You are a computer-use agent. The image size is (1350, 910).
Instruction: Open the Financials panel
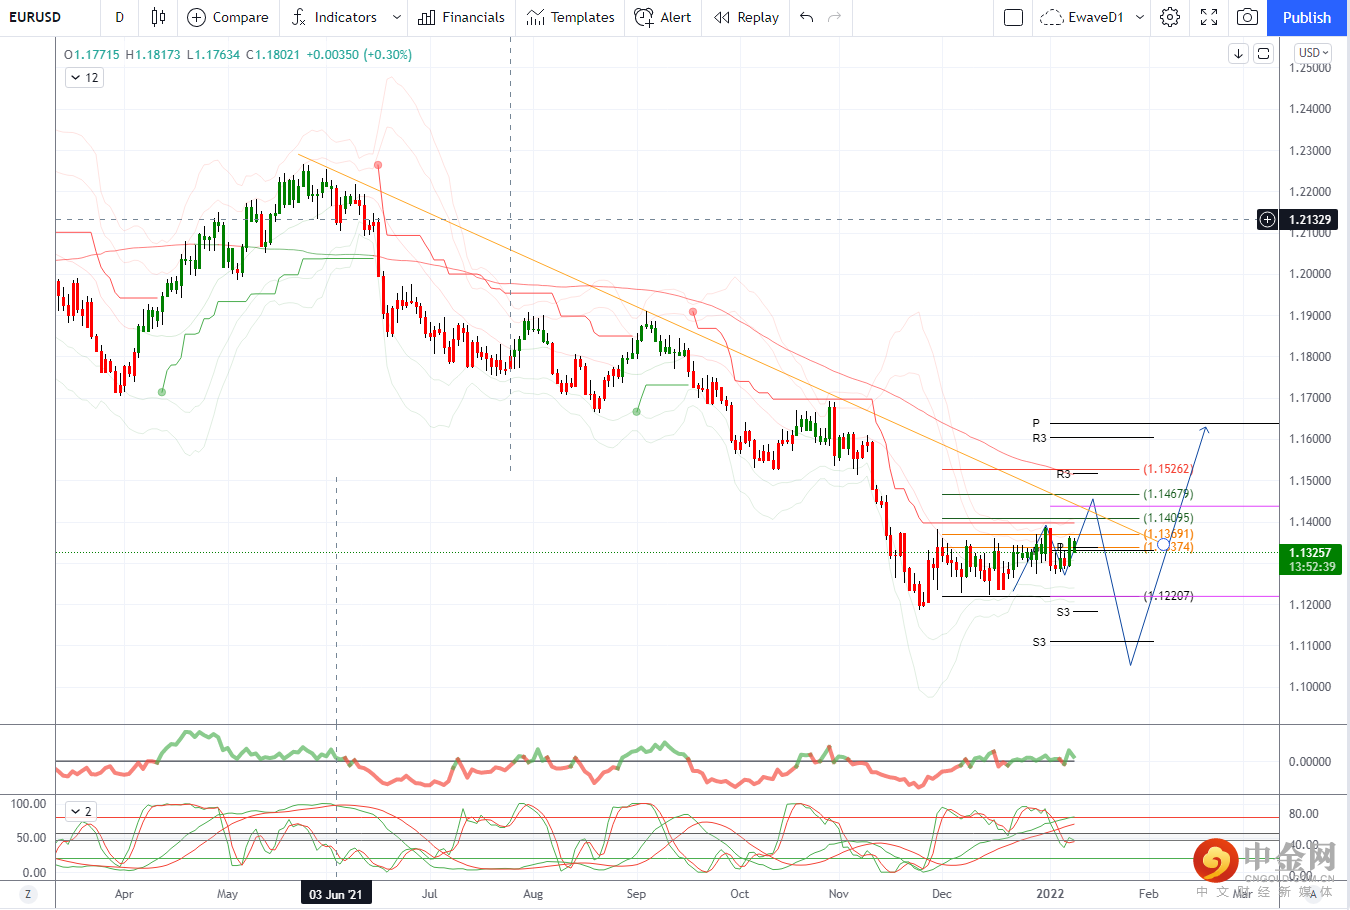(x=461, y=17)
